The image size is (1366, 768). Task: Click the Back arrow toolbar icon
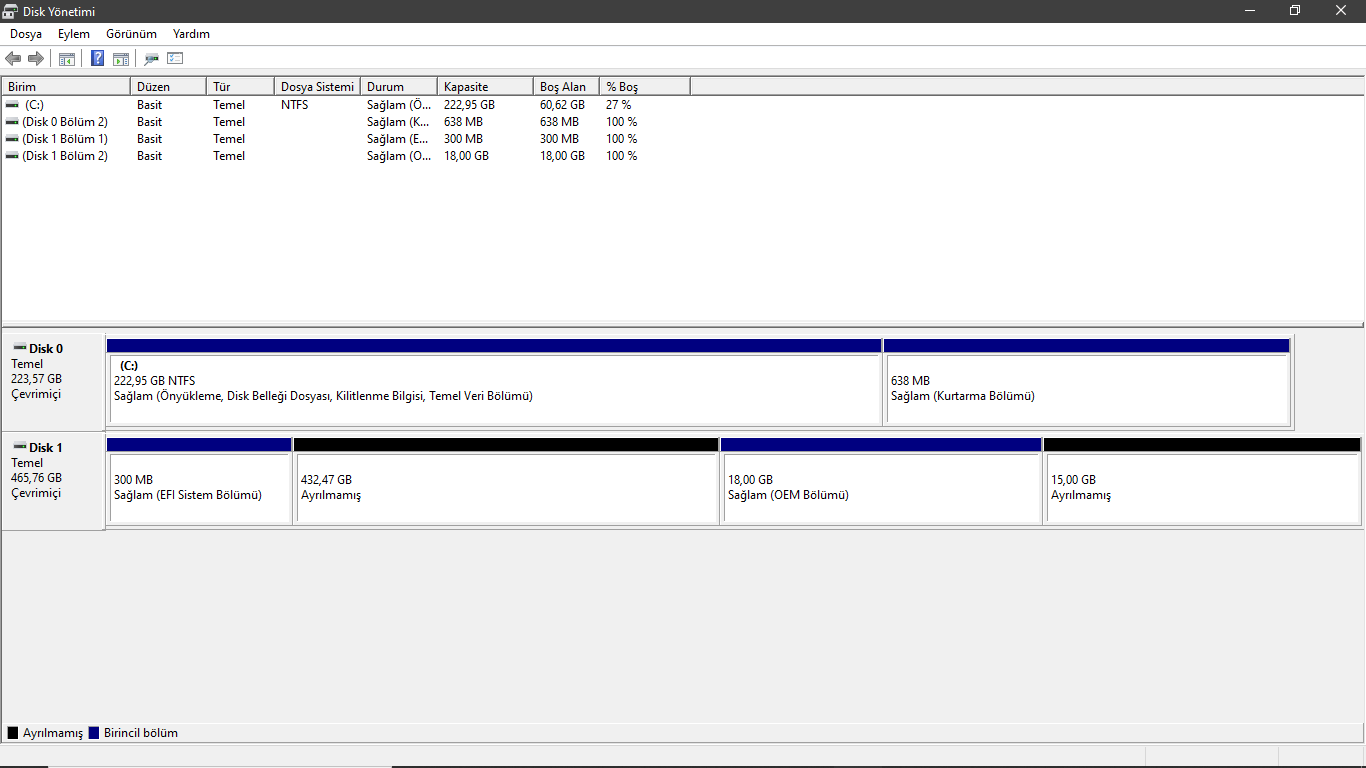(x=13, y=59)
